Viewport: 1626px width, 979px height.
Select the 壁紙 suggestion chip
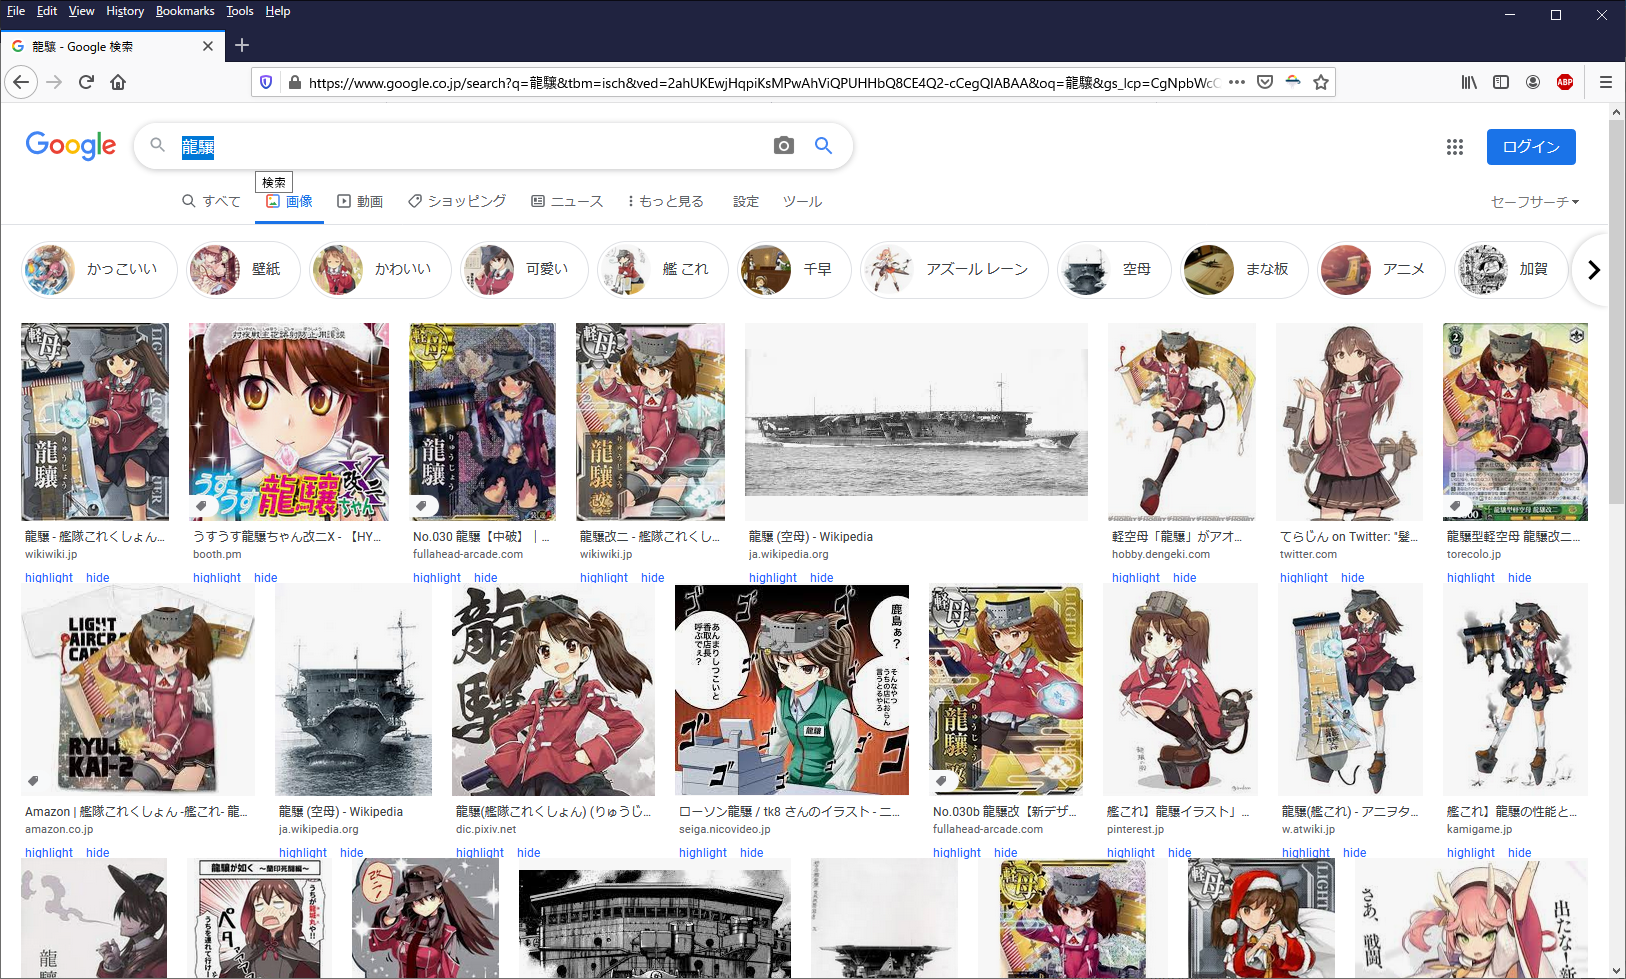point(243,269)
